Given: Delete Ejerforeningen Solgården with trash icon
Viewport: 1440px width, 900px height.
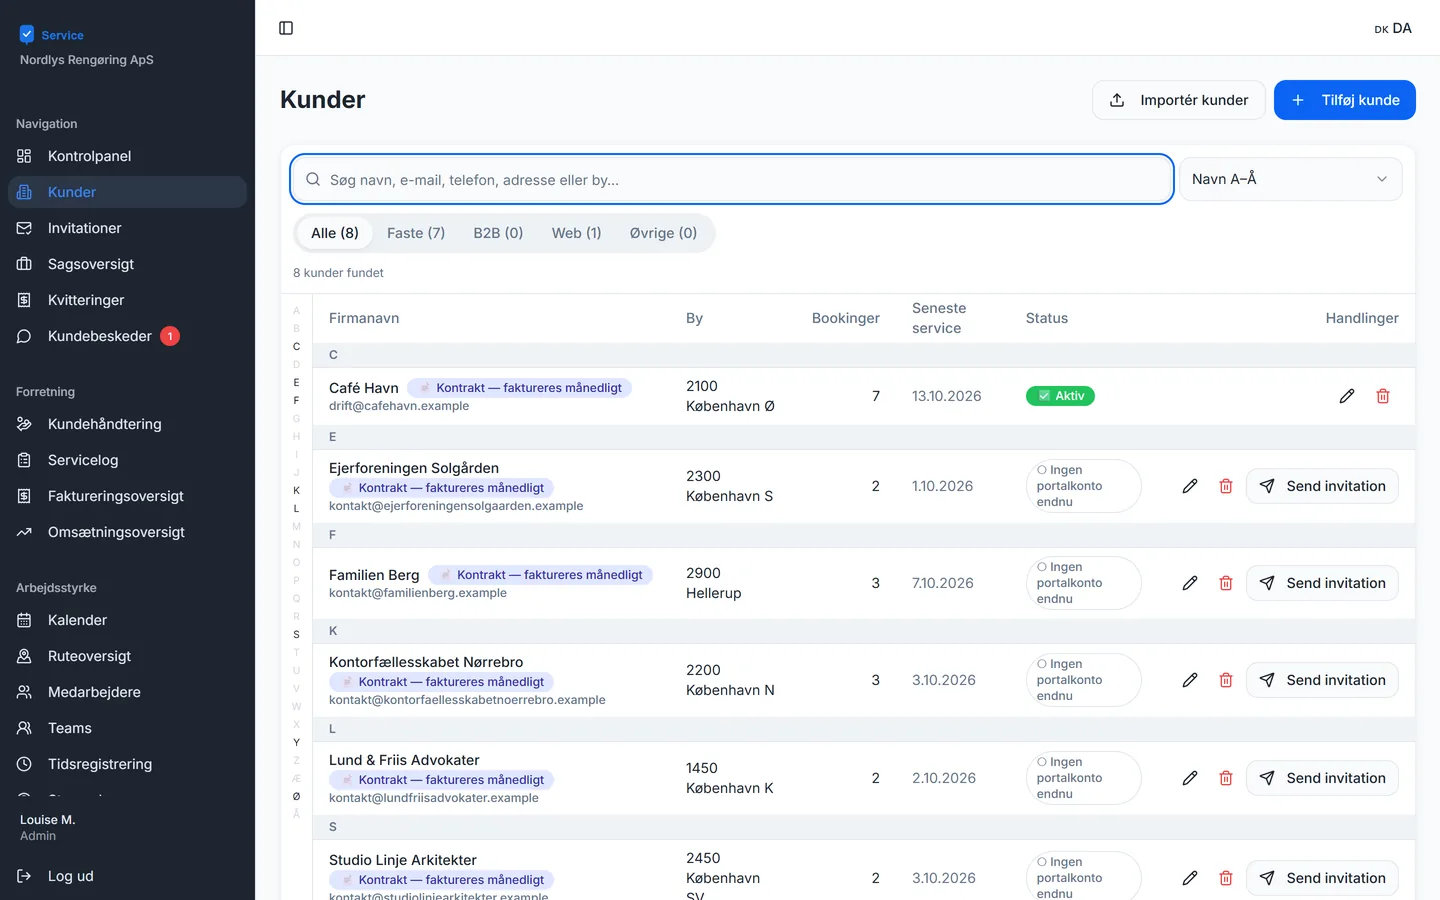Looking at the screenshot, I should pos(1226,486).
